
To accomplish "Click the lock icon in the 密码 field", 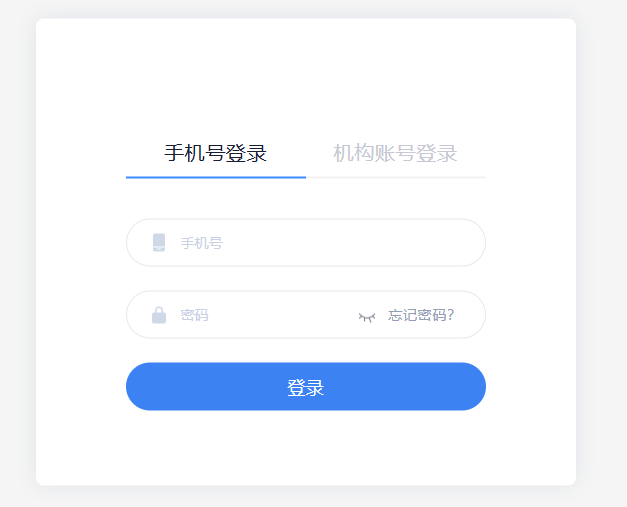I will click(x=159, y=315).
